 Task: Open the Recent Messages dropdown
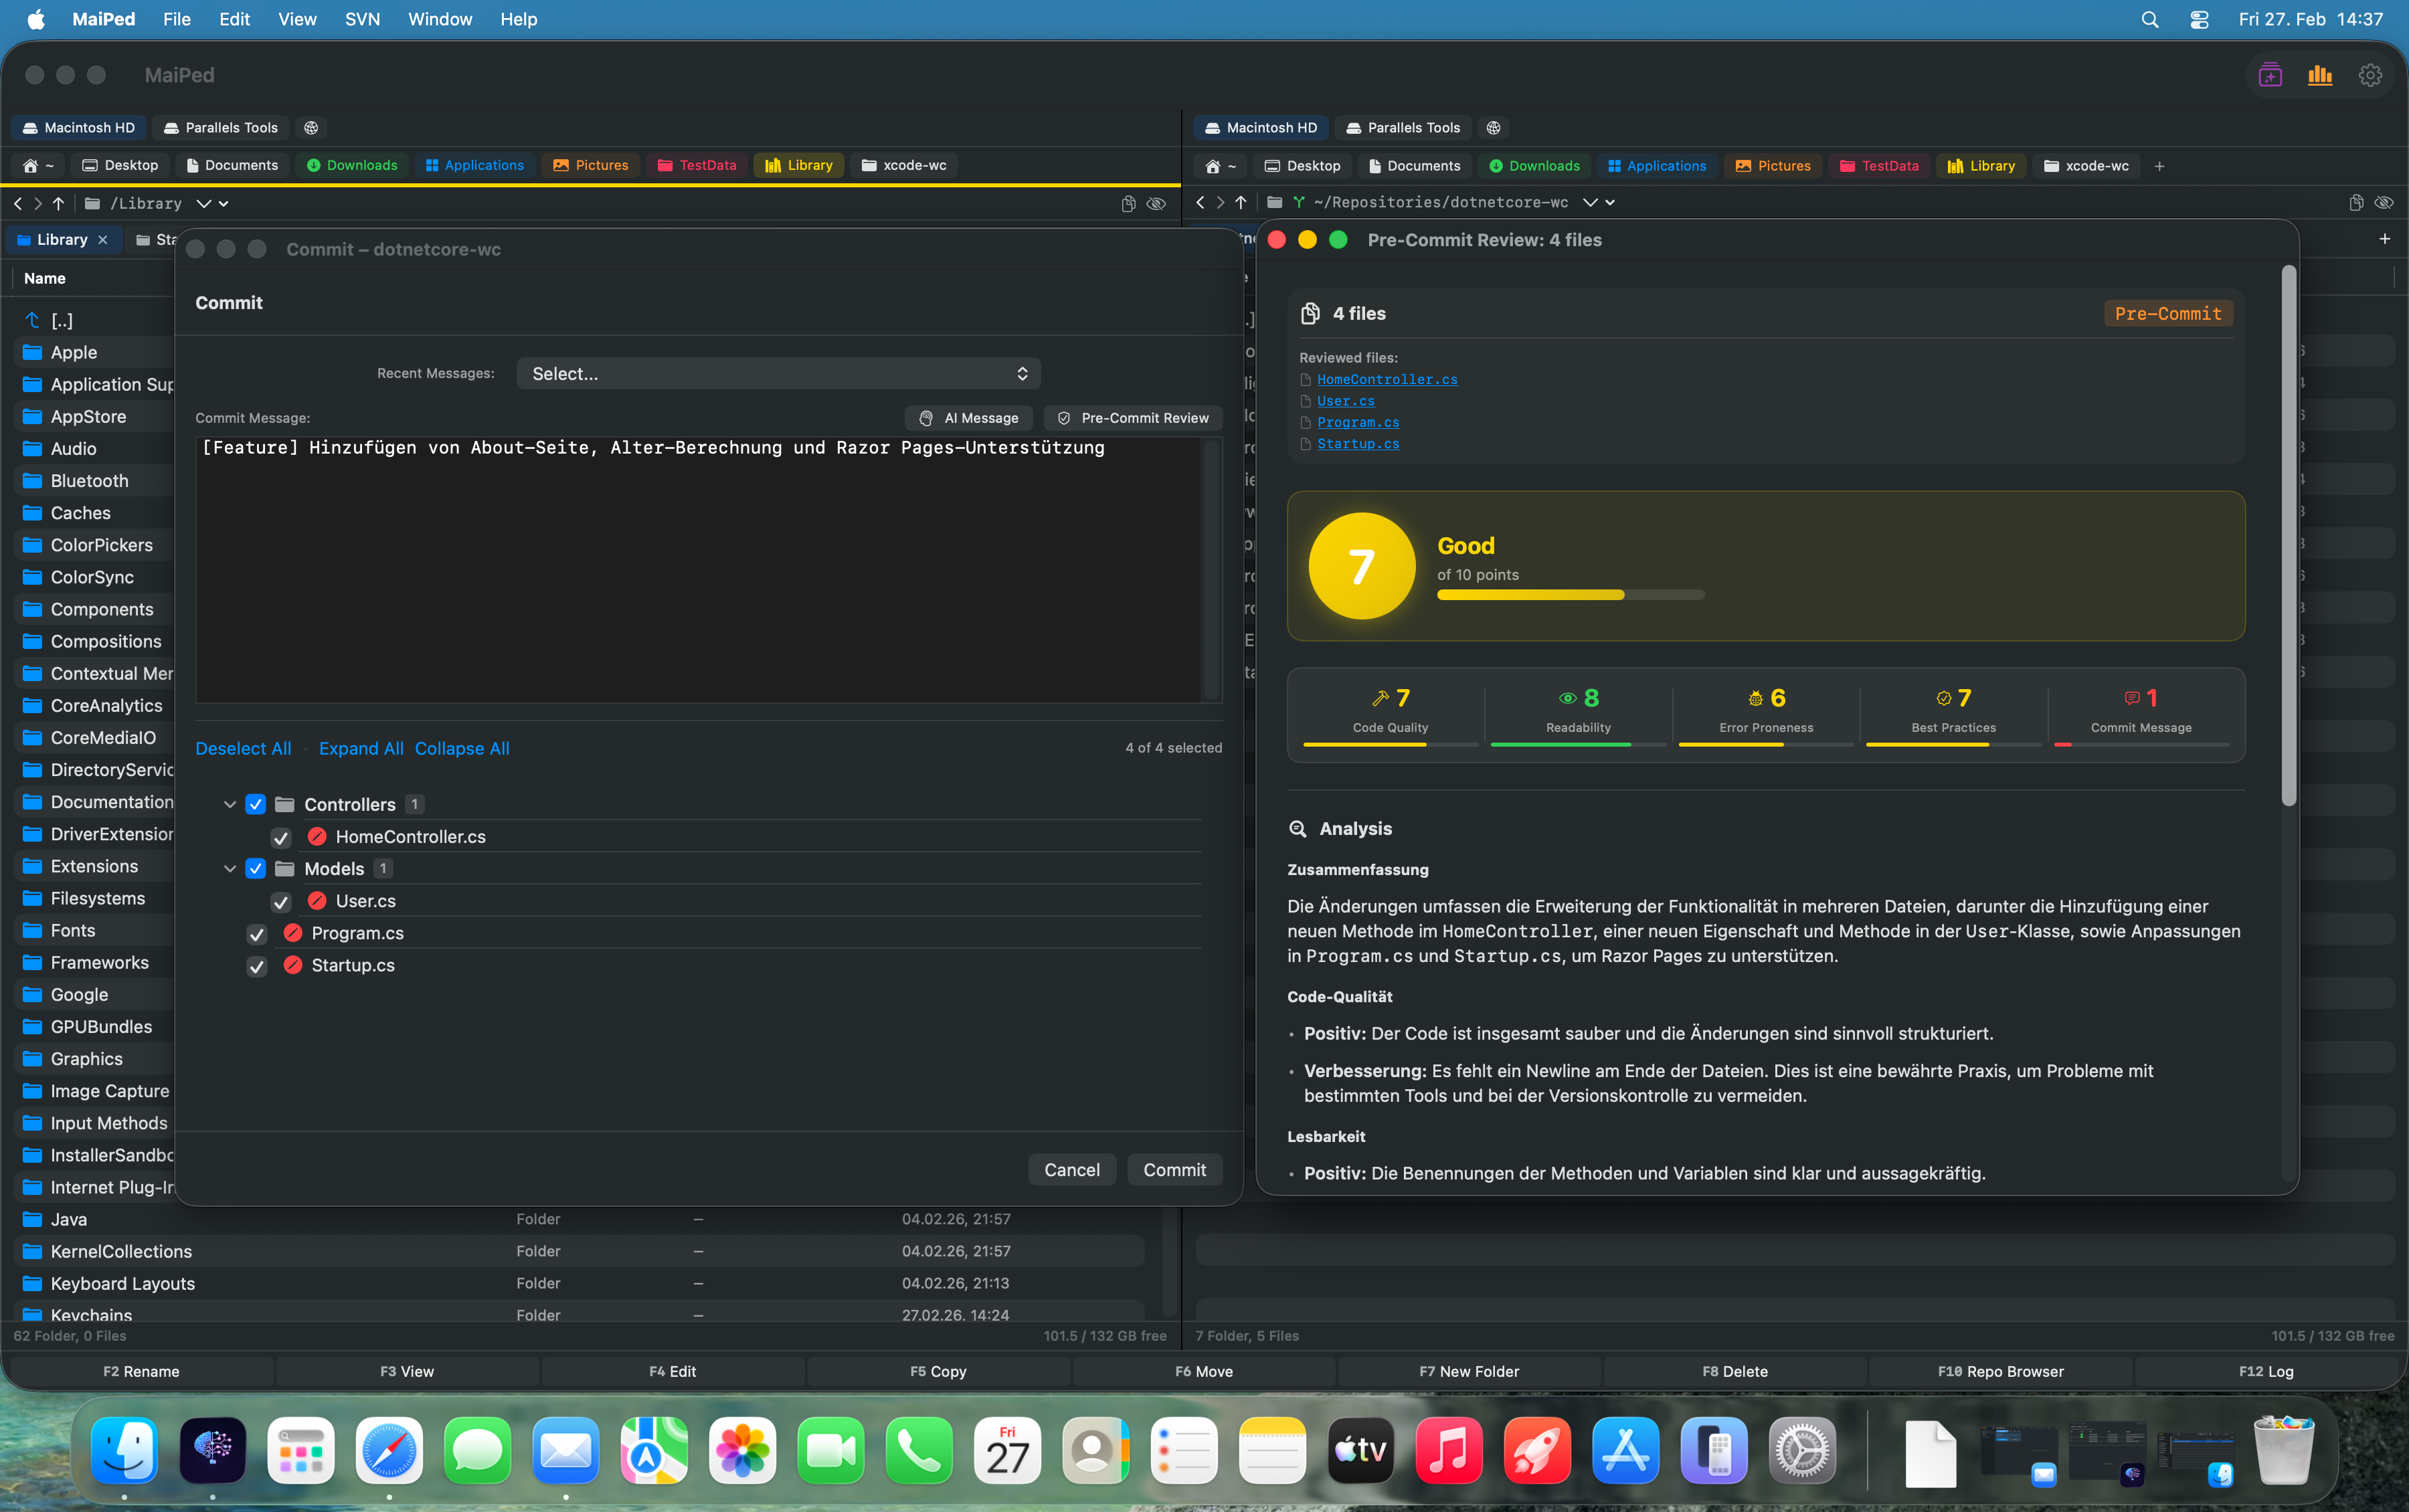coord(778,373)
